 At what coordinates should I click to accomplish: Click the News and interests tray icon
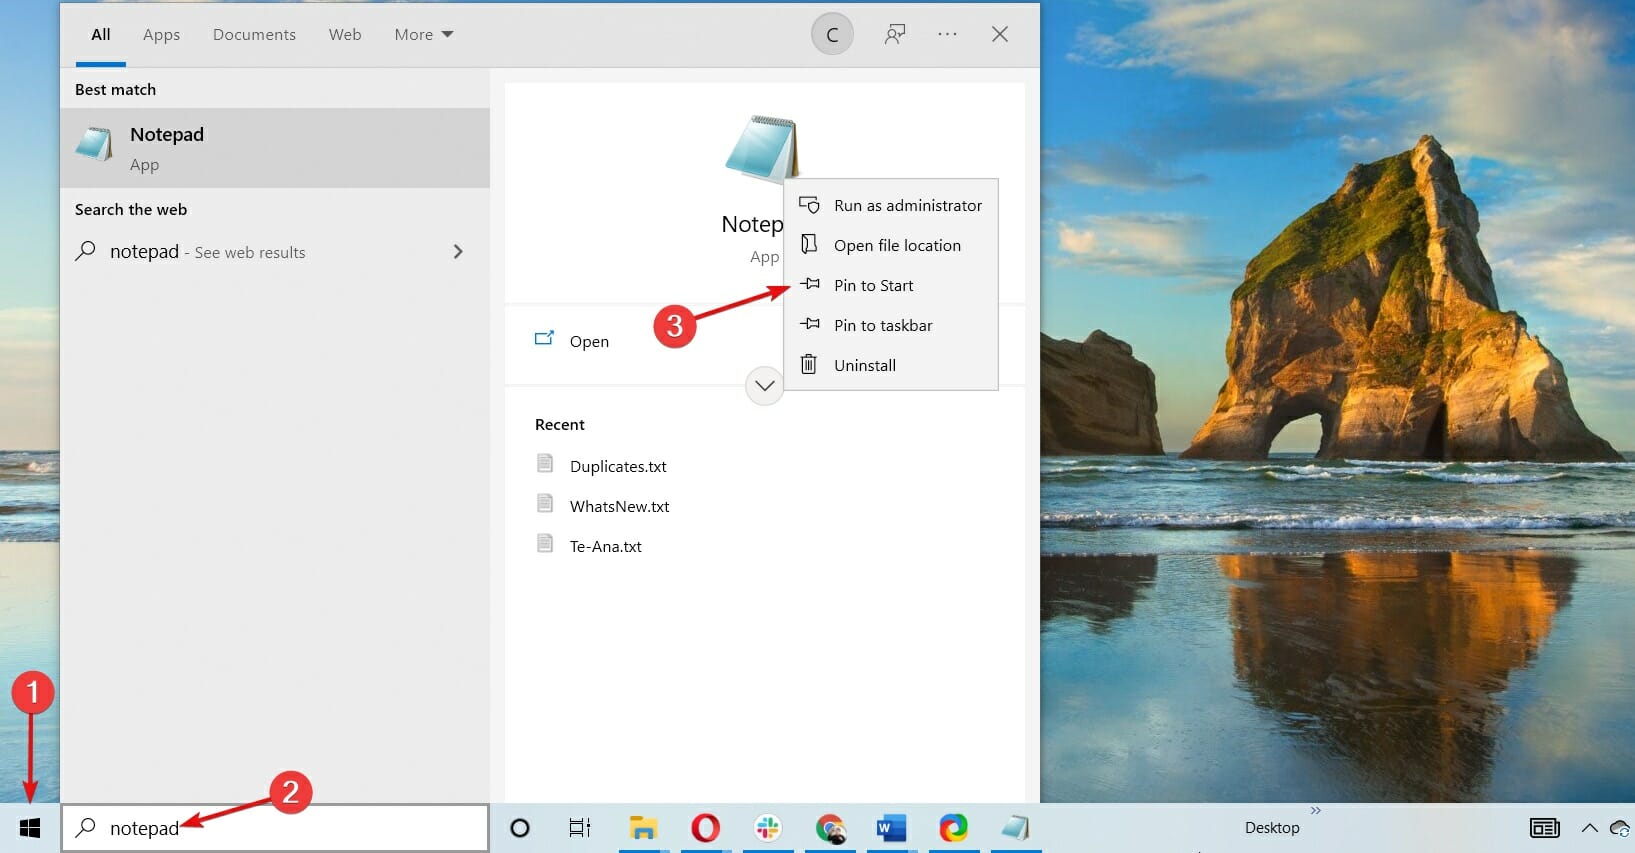(x=1545, y=828)
